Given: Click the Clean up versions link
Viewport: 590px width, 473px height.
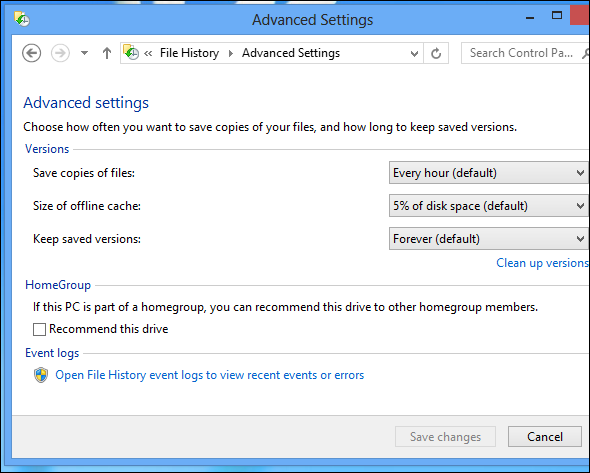Looking at the screenshot, I should point(542,263).
